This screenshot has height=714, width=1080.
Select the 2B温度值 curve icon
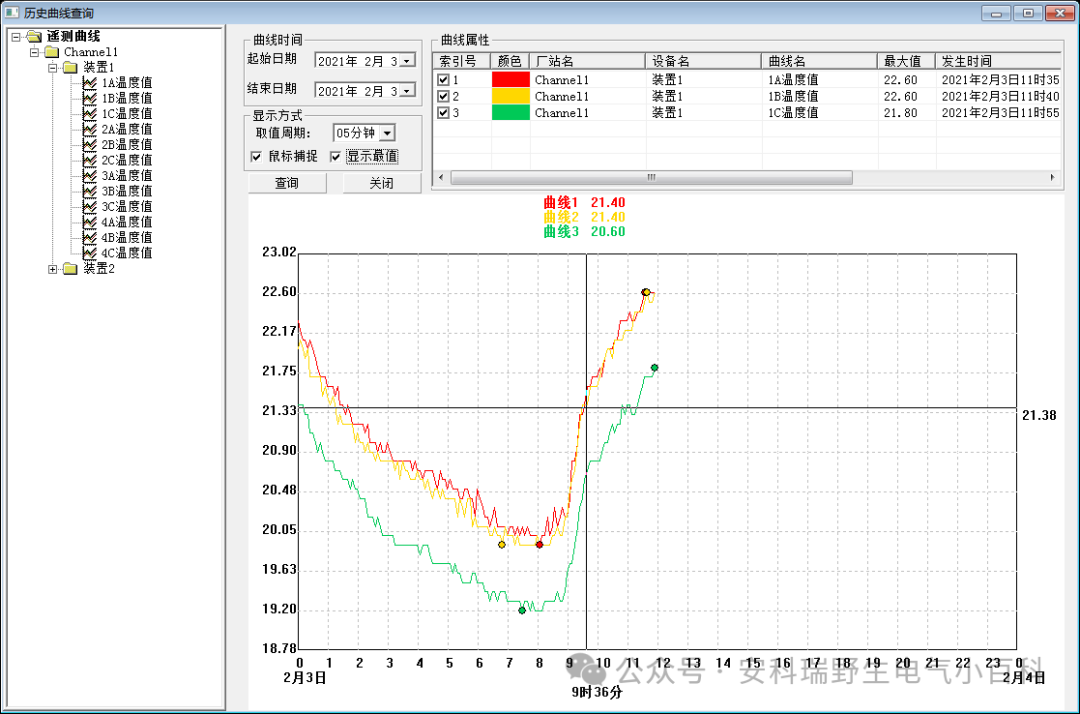click(x=90, y=145)
